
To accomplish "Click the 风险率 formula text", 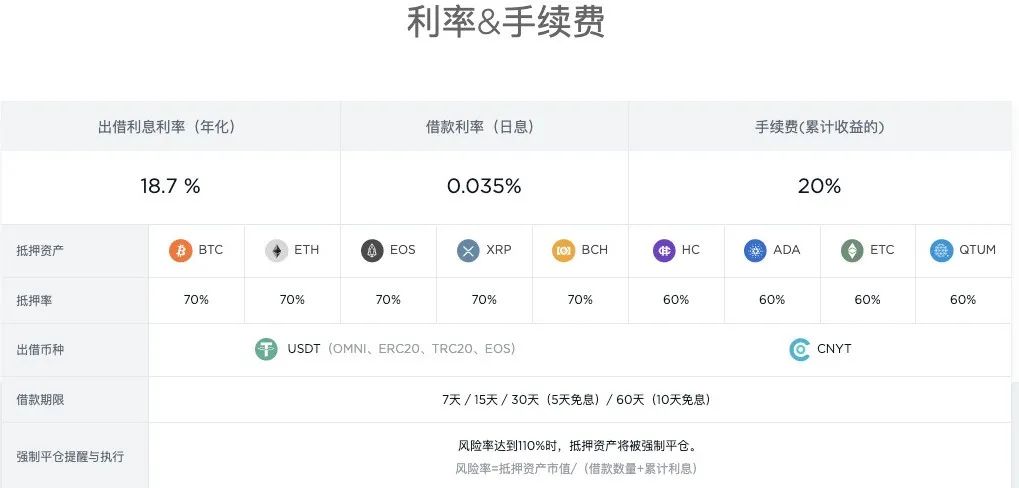I will pyautogui.click(x=576, y=468).
